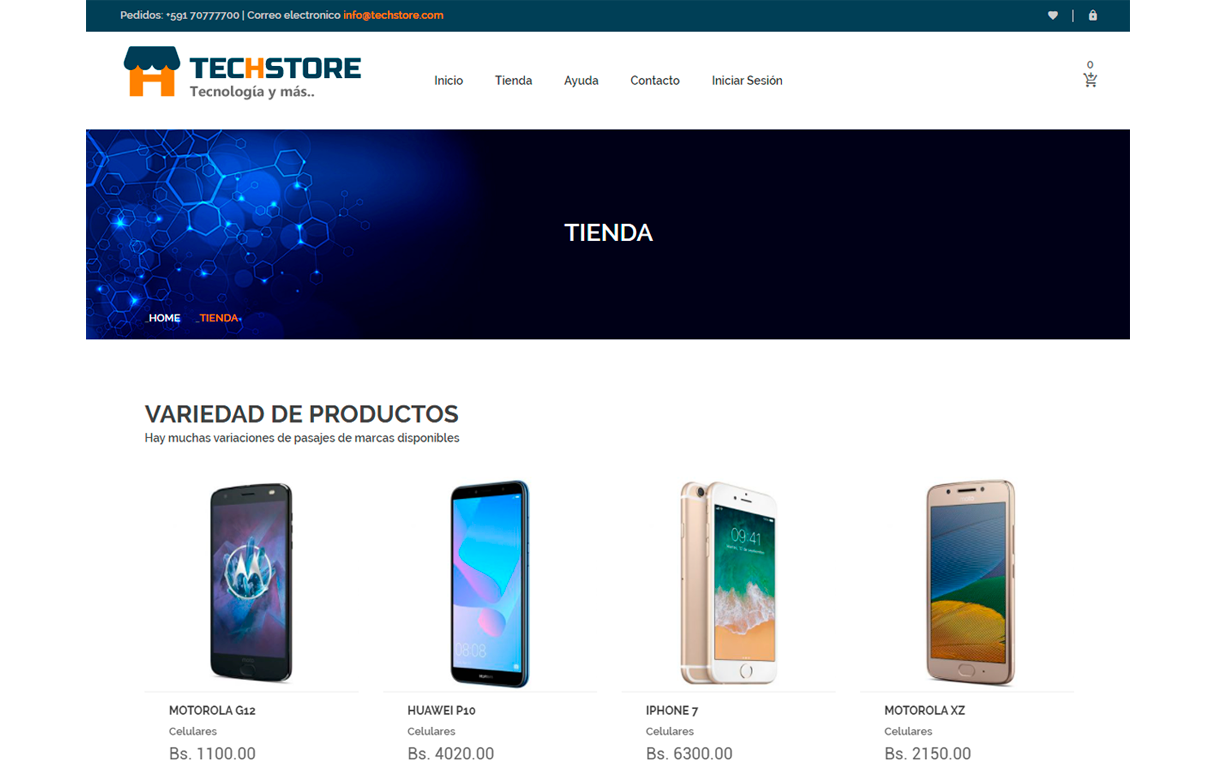
Task: Click info@techstore.com email link
Action: coord(393,15)
